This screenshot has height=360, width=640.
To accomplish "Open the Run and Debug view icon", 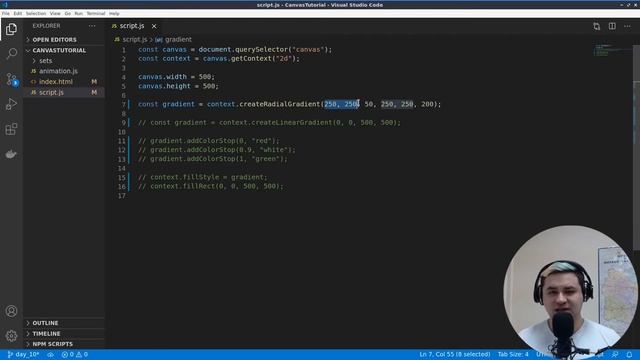I will (x=11, y=104).
